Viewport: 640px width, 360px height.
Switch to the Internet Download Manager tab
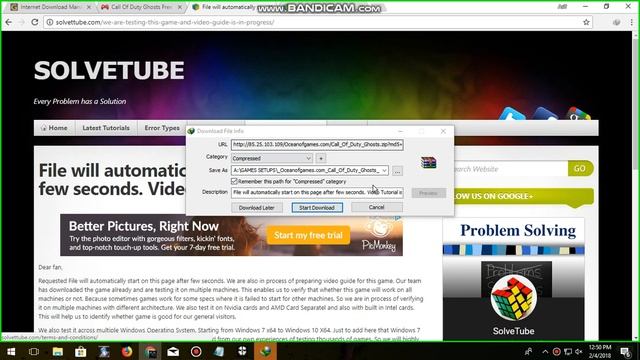click(51, 7)
